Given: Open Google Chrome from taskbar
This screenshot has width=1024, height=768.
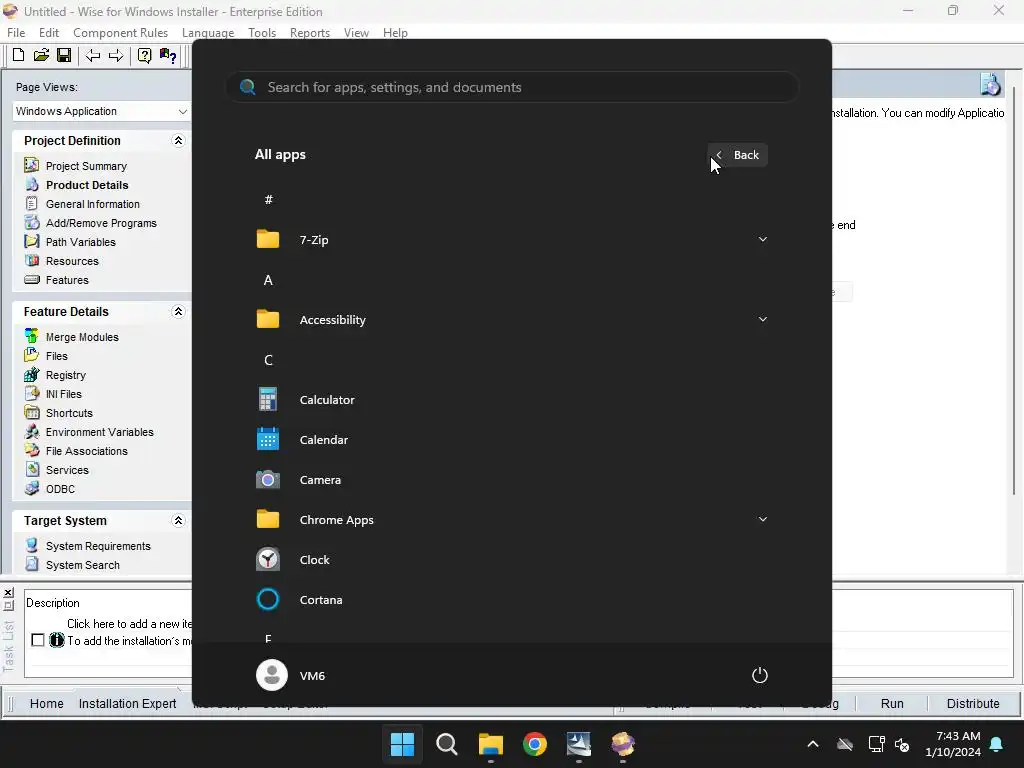Looking at the screenshot, I should point(535,744).
